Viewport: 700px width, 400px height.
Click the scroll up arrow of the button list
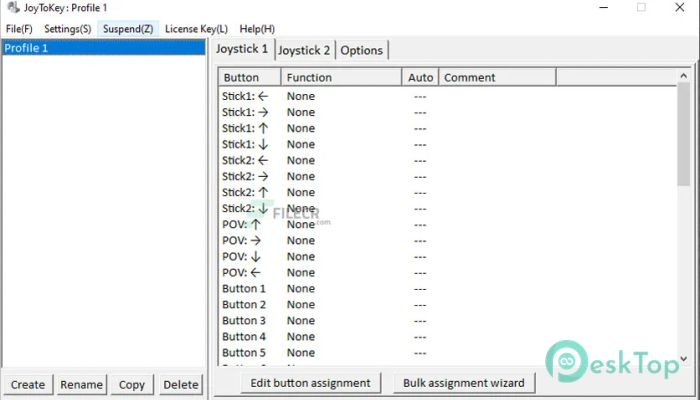(x=683, y=76)
